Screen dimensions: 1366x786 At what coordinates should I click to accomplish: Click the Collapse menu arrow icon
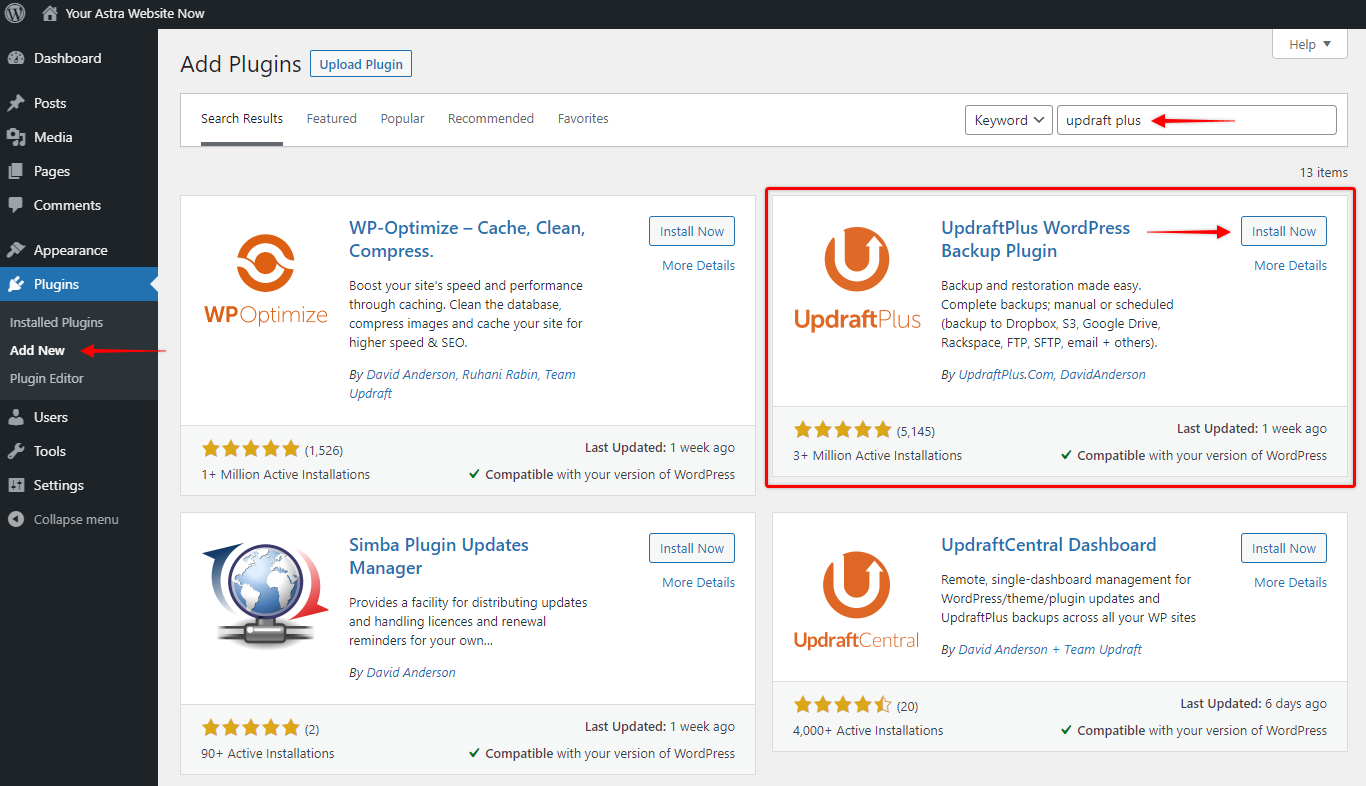[16, 519]
